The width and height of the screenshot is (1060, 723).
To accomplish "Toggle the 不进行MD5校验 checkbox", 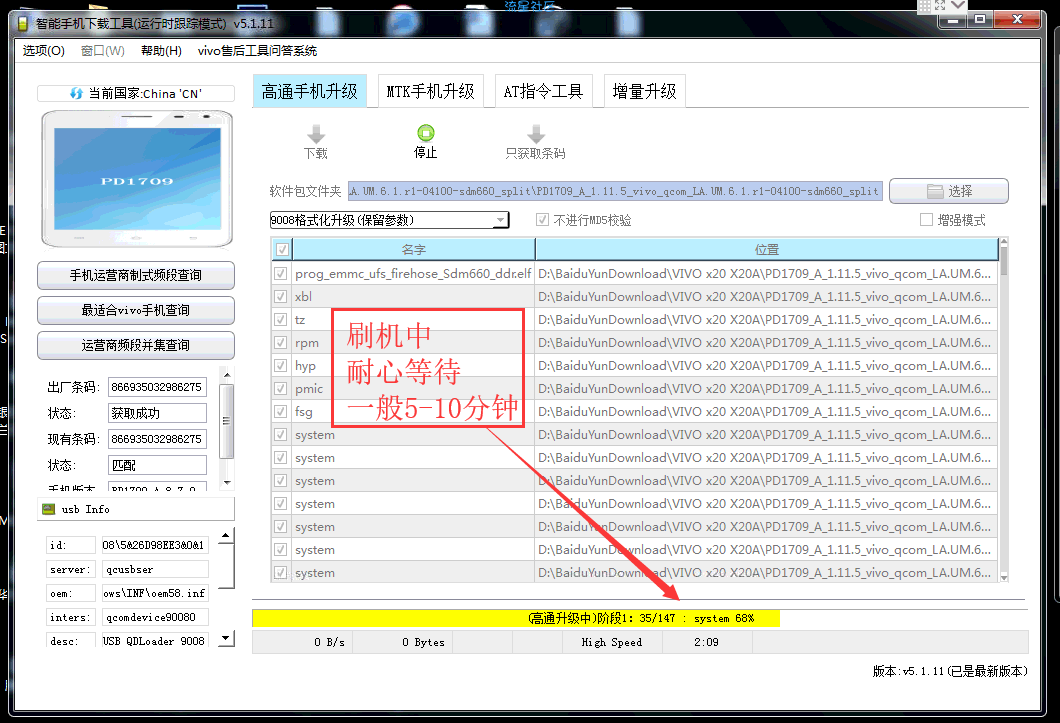I will point(542,220).
